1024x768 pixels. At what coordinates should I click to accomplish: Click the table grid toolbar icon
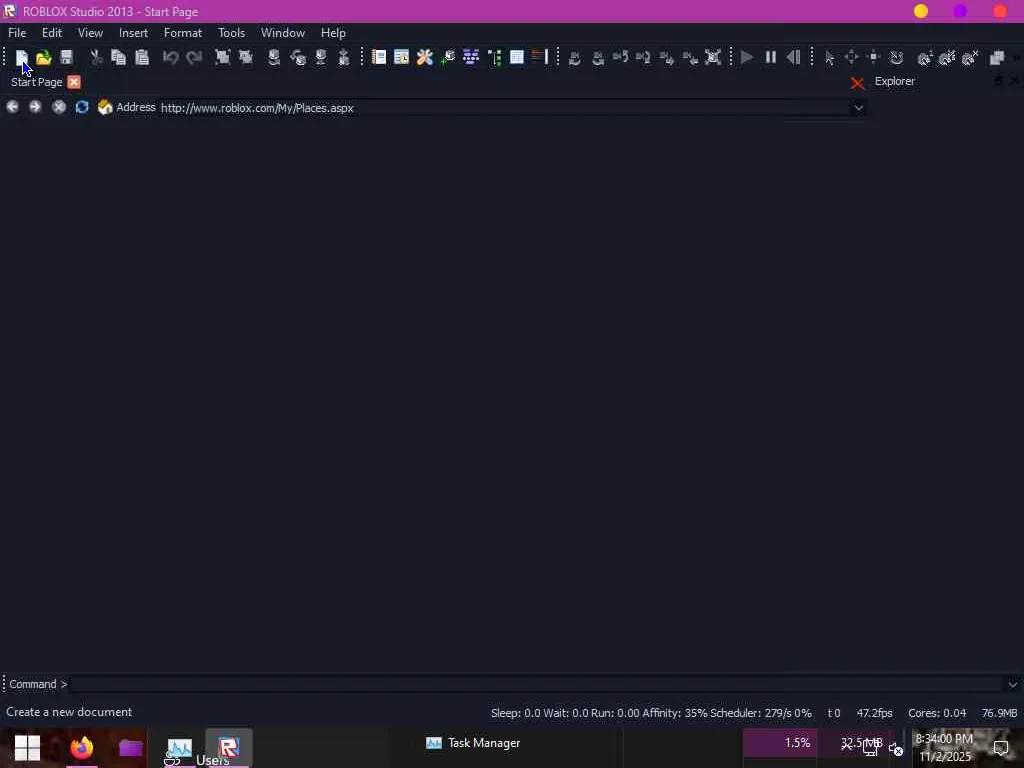click(517, 57)
